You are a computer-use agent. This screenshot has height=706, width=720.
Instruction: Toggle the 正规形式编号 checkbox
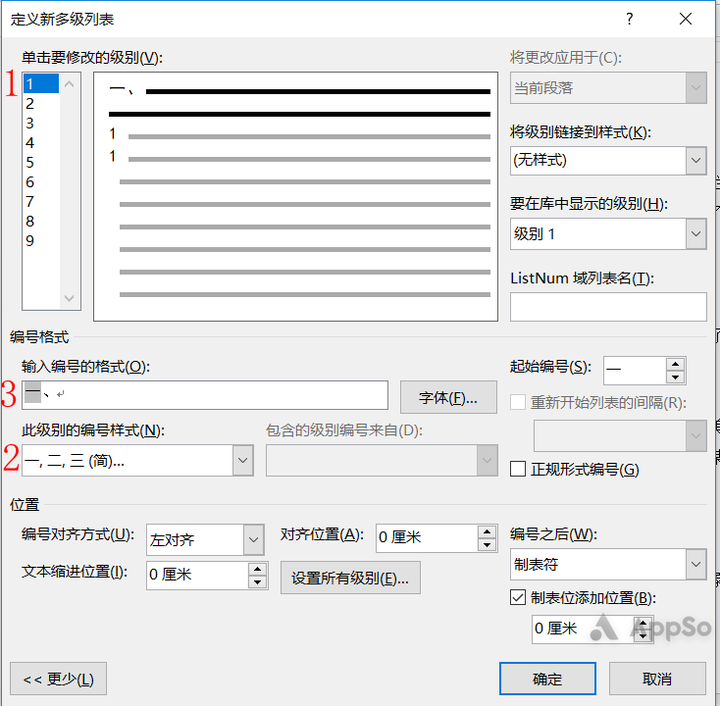click(x=518, y=469)
